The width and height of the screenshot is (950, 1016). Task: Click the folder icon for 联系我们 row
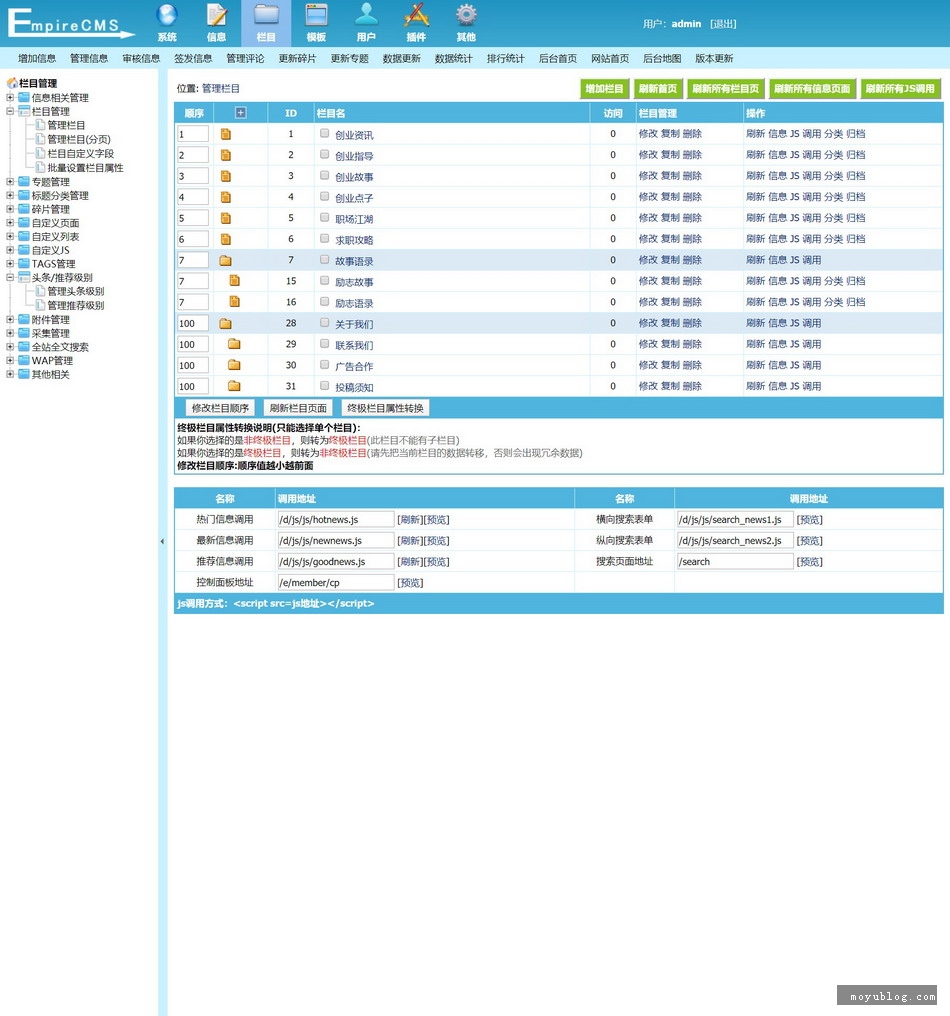coord(235,344)
